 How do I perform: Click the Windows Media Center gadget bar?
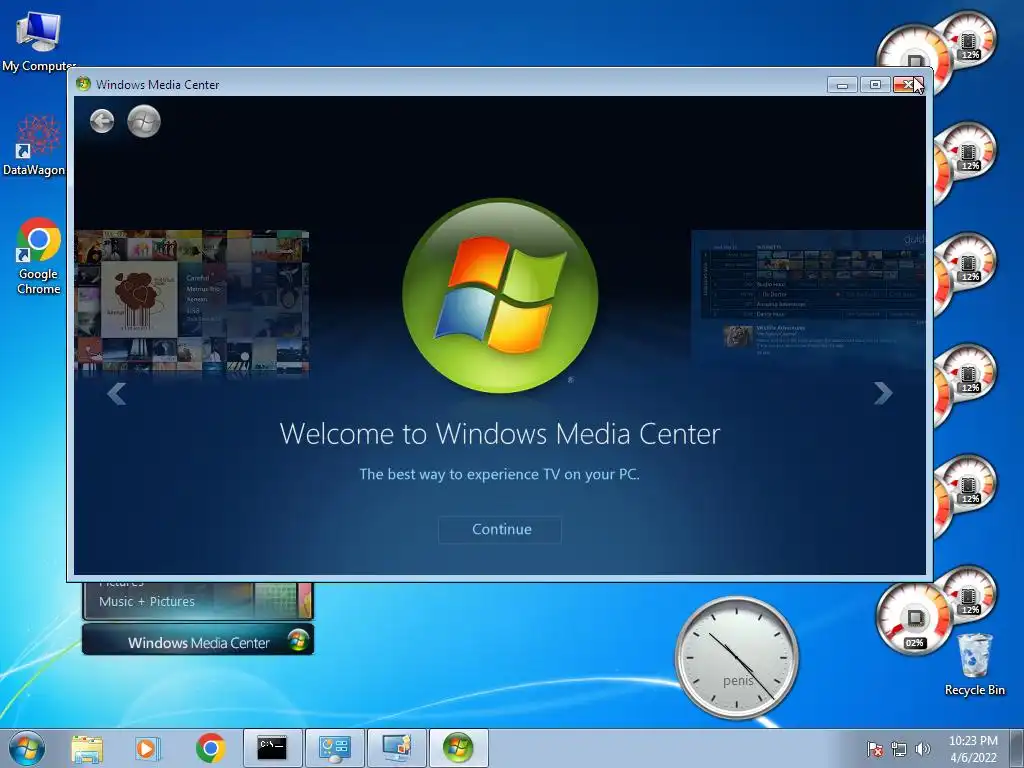point(198,640)
